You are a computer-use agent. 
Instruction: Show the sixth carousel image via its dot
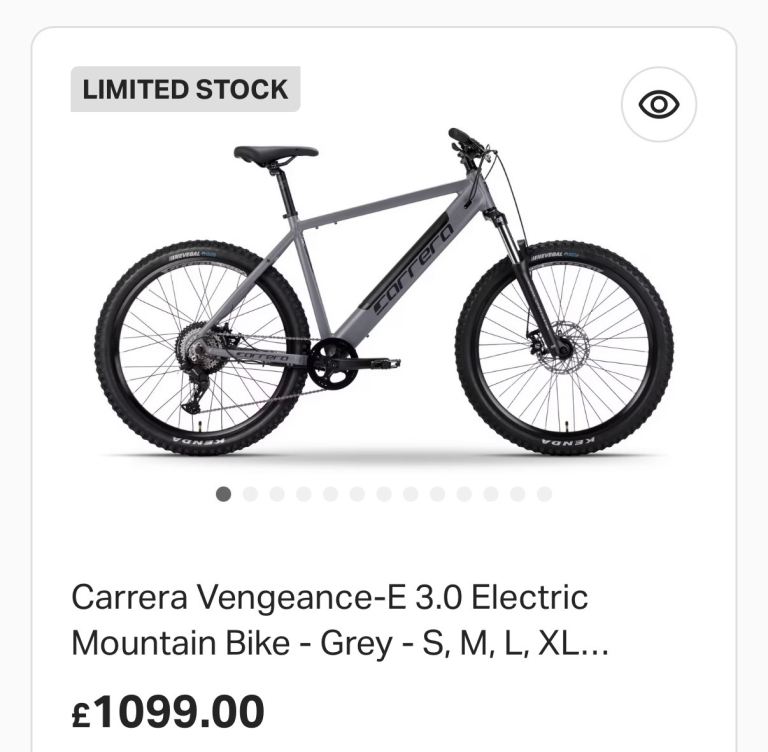357,494
